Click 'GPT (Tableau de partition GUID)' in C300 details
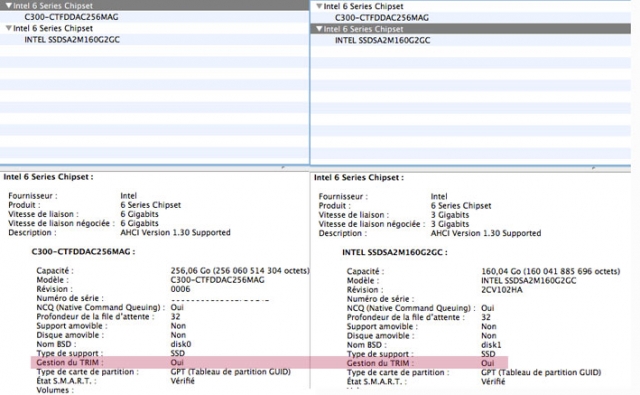 [x=231, y=372]
